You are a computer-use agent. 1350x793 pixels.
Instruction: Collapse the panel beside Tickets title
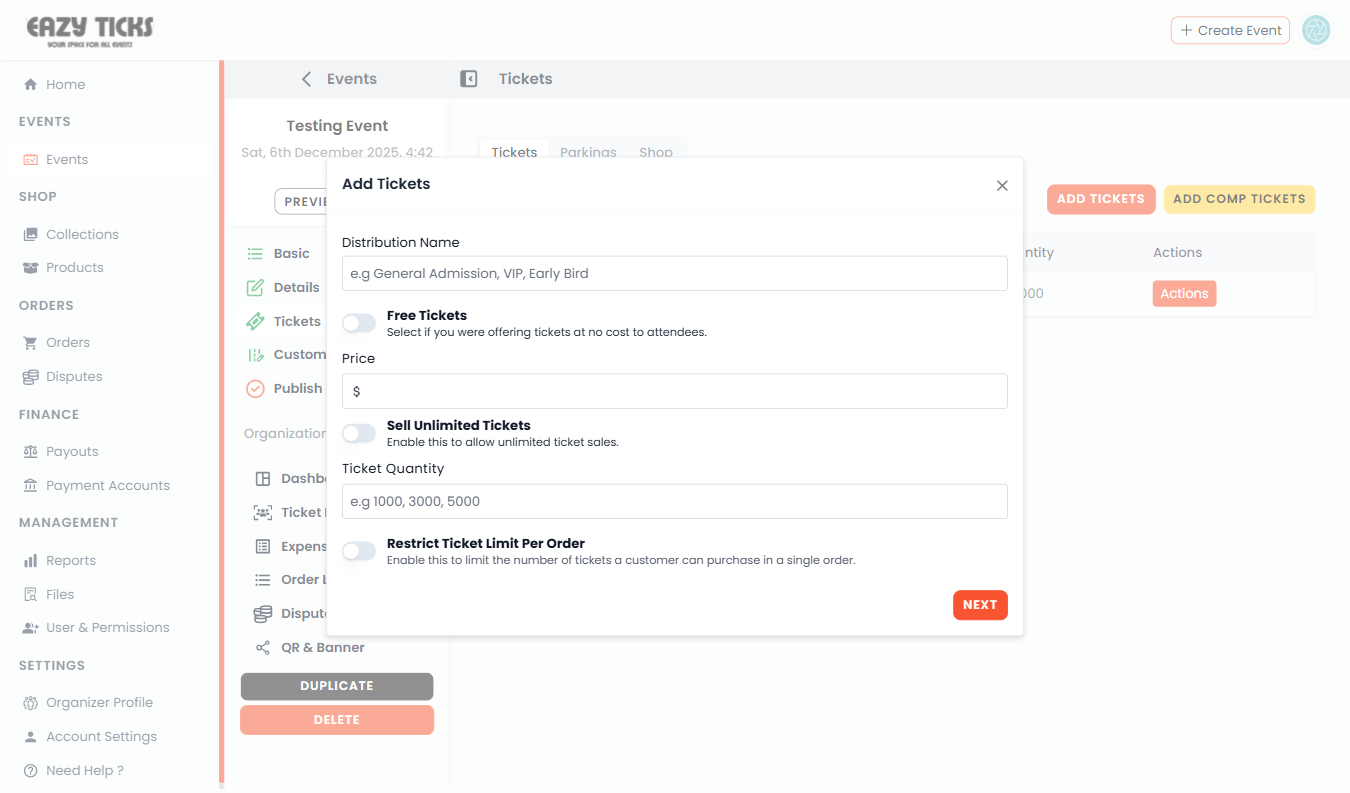click(x=468, y=79)
